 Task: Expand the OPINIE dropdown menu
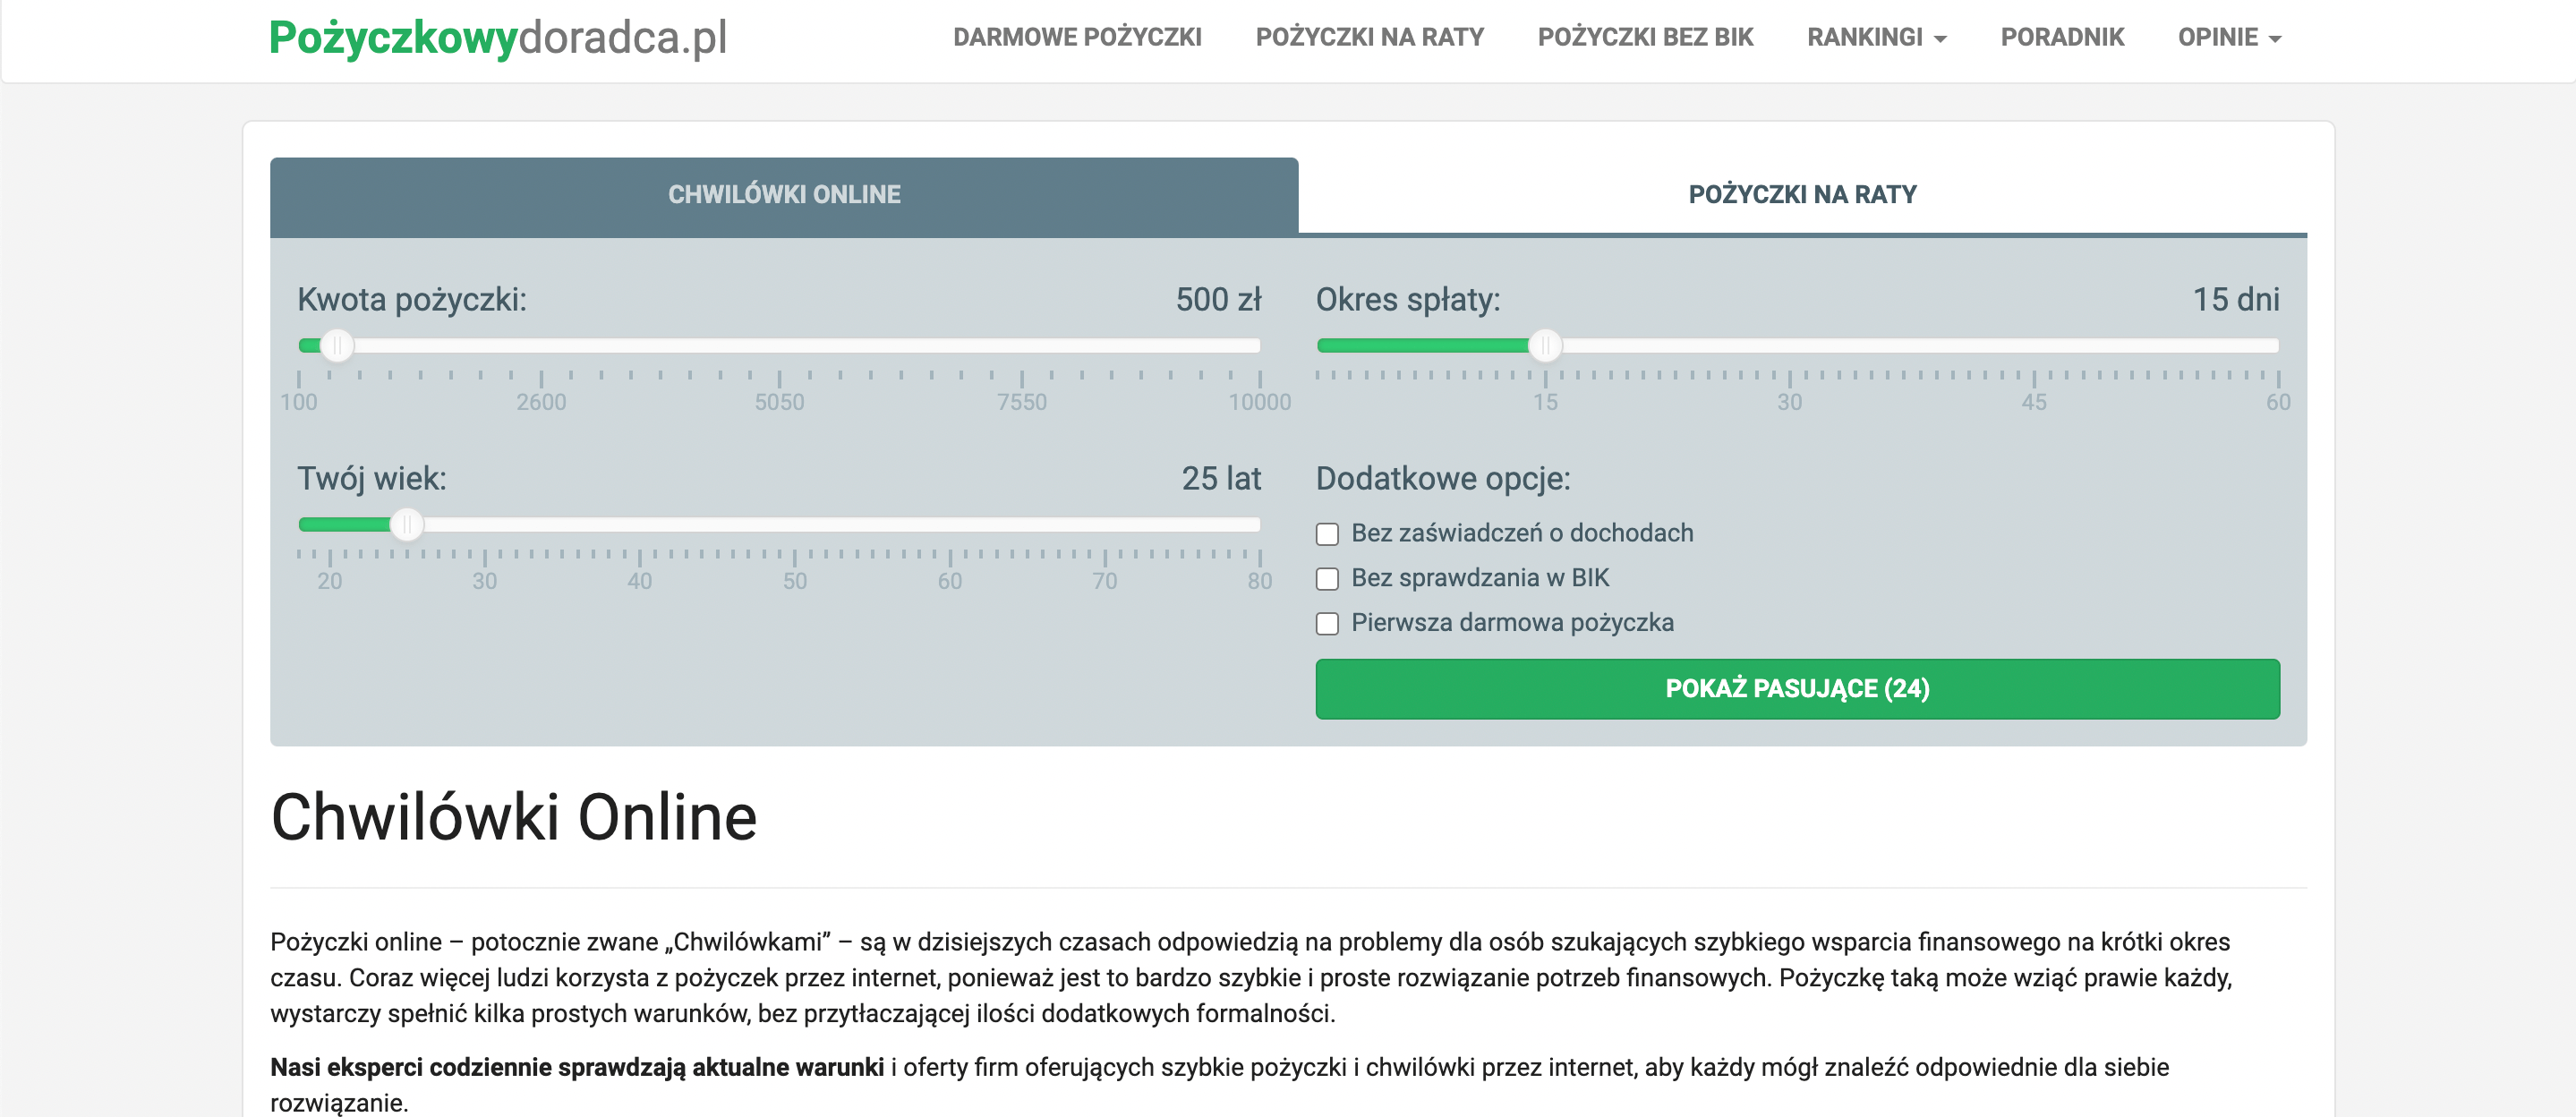coord(2229,37)
